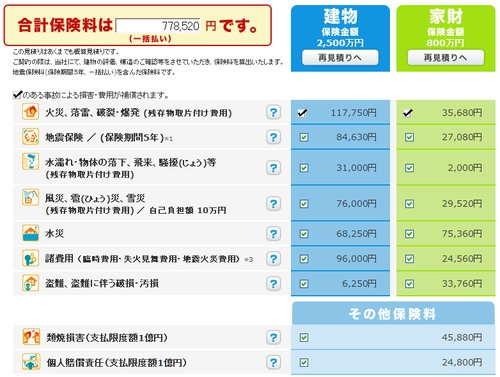The image size is (500, 377).
Task: Uncheck 類焼損害 checkbox 45,880円
Action: (x=304, y=338)
